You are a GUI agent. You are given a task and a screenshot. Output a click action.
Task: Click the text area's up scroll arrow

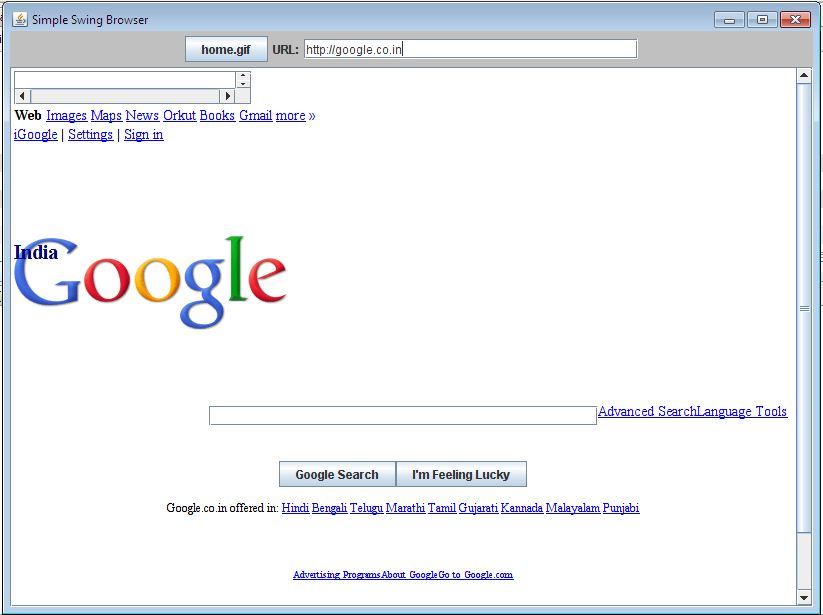tap(242, 76)
